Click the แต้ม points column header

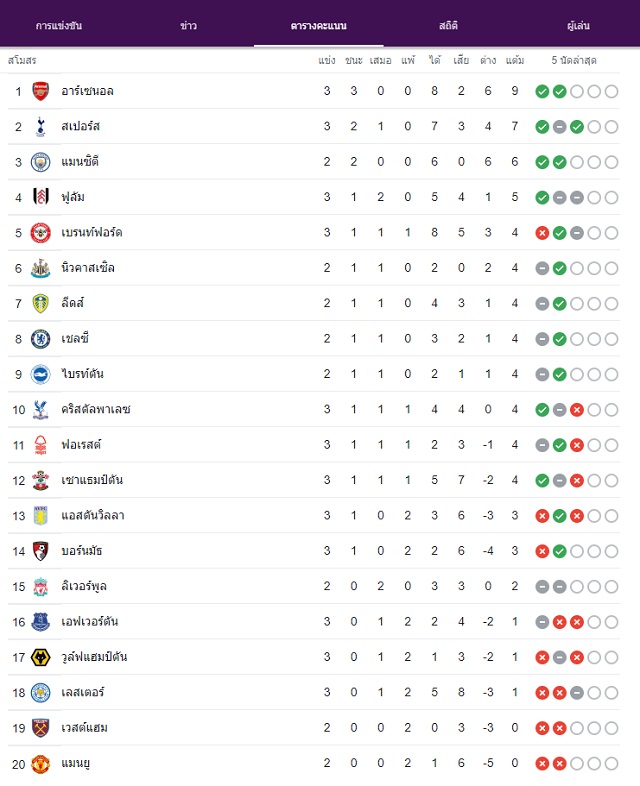pos(515,61)
